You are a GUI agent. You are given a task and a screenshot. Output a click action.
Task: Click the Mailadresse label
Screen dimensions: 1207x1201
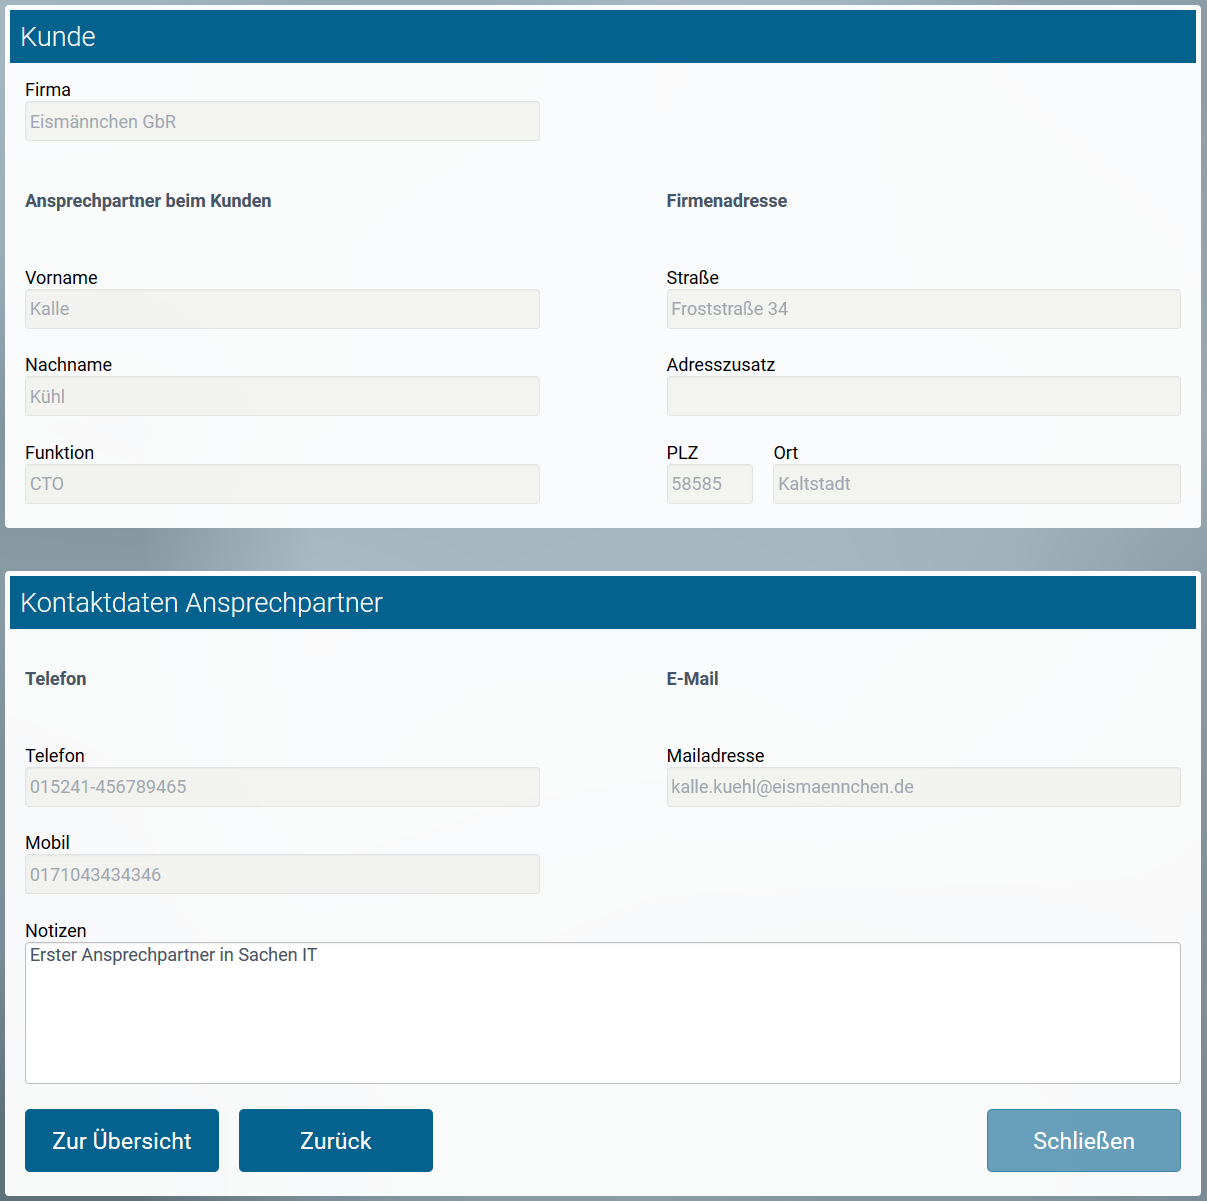[x=715, y=756]
